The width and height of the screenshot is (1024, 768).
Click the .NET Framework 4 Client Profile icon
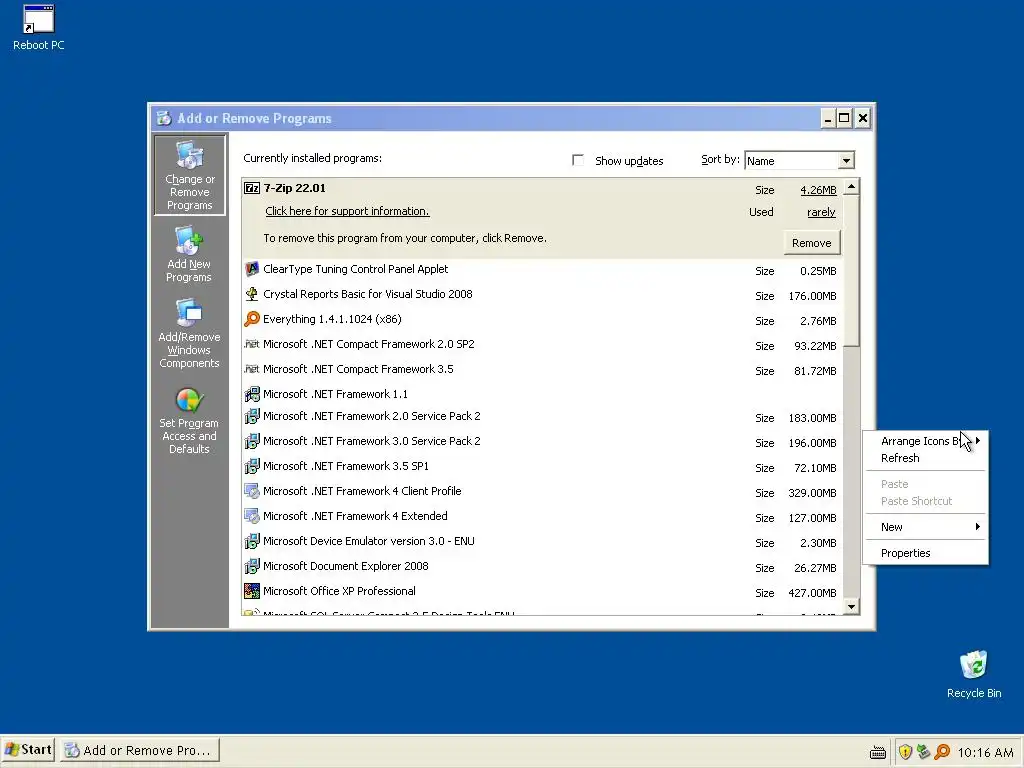coord(251,491)
